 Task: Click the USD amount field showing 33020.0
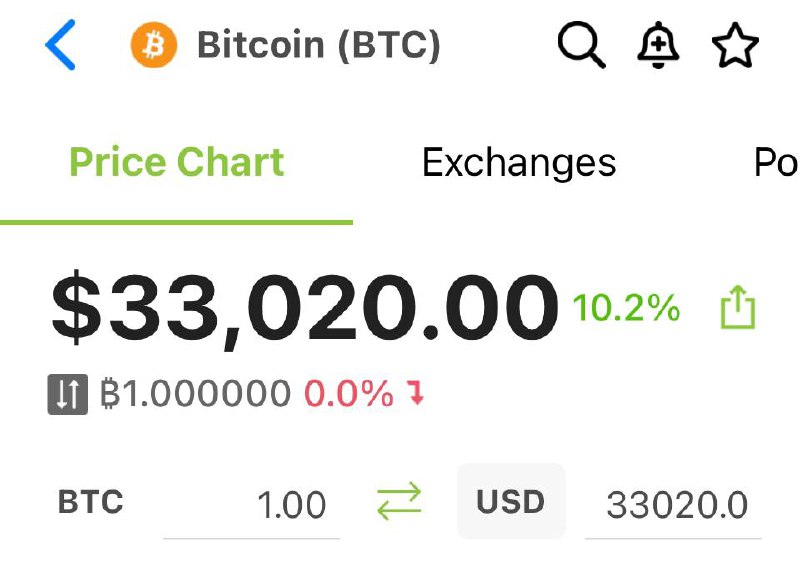point(675,505)
